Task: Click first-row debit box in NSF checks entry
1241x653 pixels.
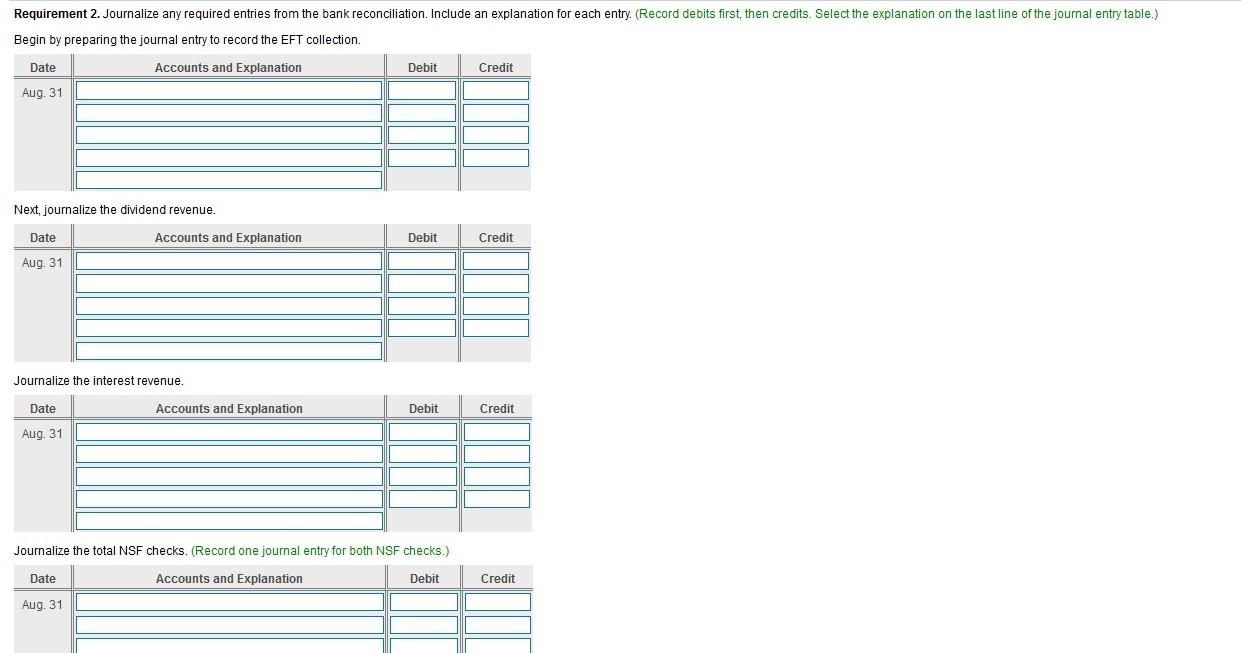Action: click(x=424, y=602)
